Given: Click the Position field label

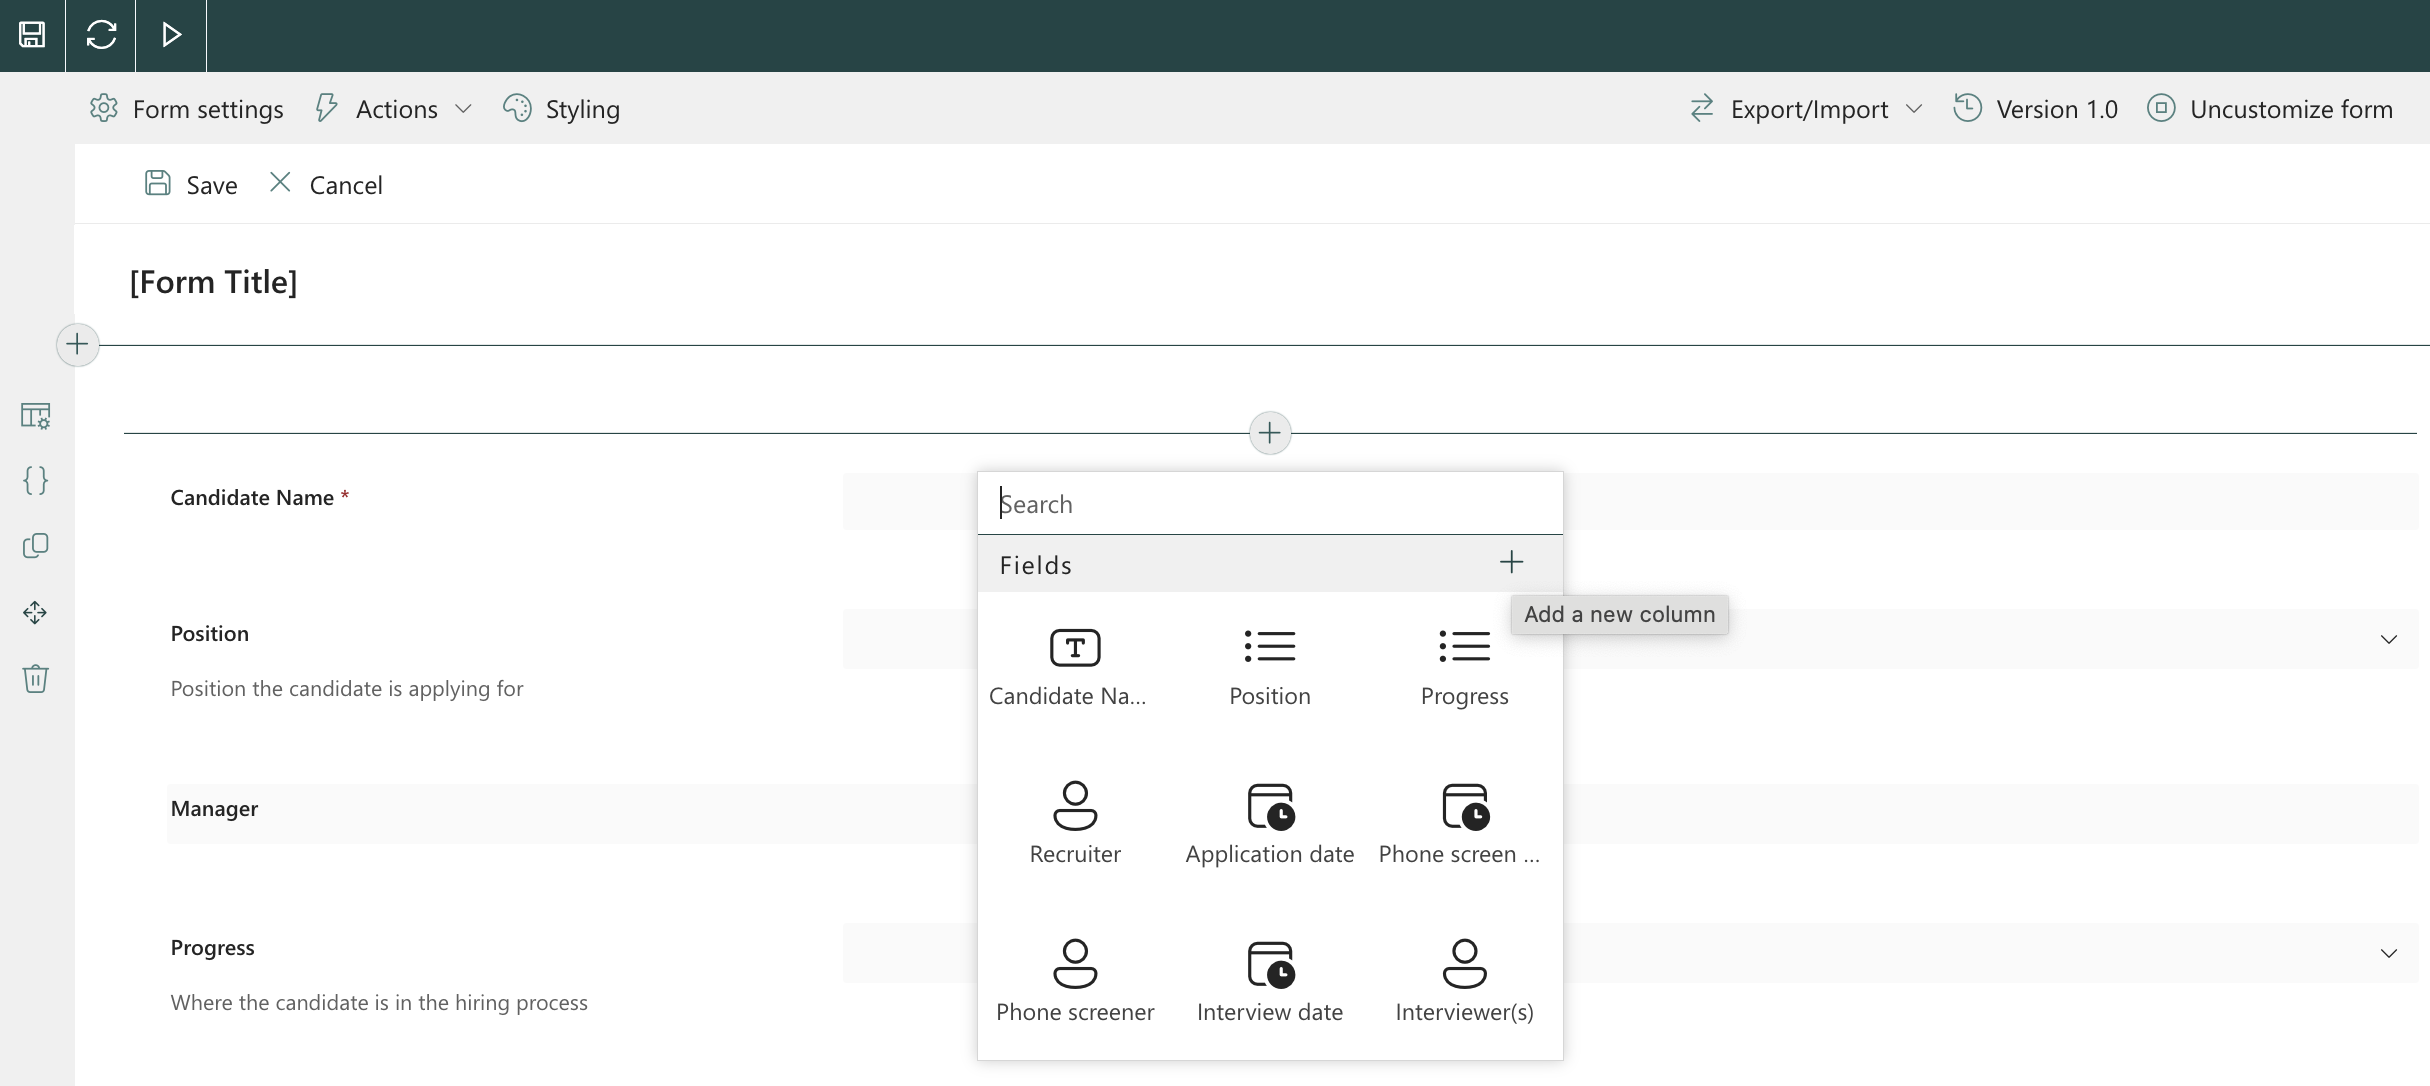Looking at the screenshot, I should coord(210,633).
